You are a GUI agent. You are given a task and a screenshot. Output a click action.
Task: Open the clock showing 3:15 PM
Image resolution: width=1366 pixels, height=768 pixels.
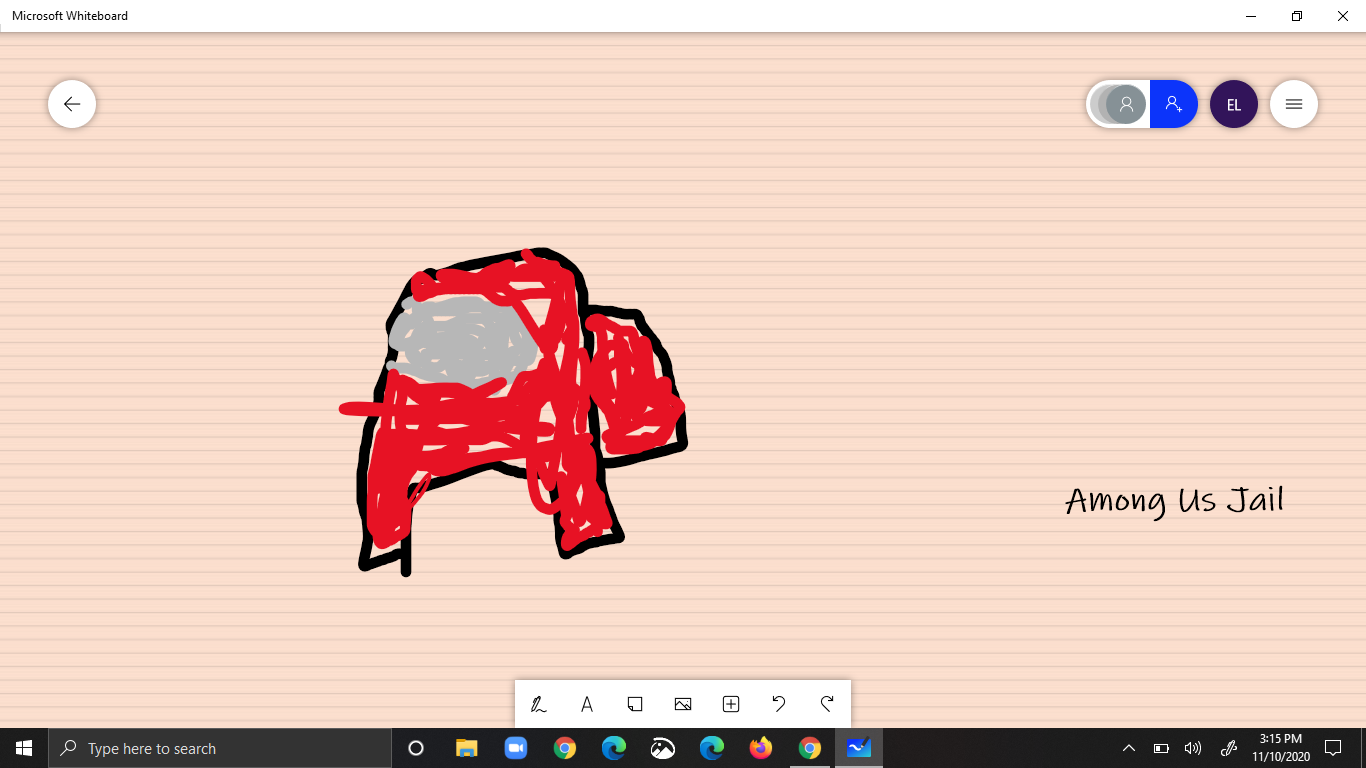point(1281,748)
